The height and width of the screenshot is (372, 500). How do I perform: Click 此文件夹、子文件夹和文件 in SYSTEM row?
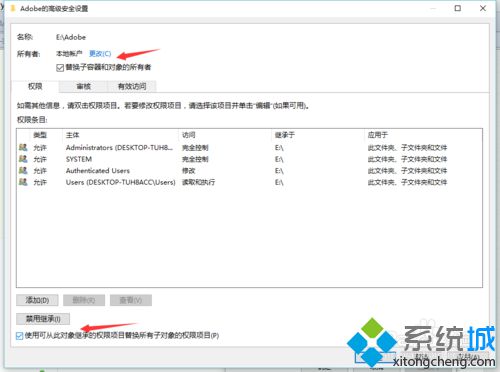tap(407, 159)
